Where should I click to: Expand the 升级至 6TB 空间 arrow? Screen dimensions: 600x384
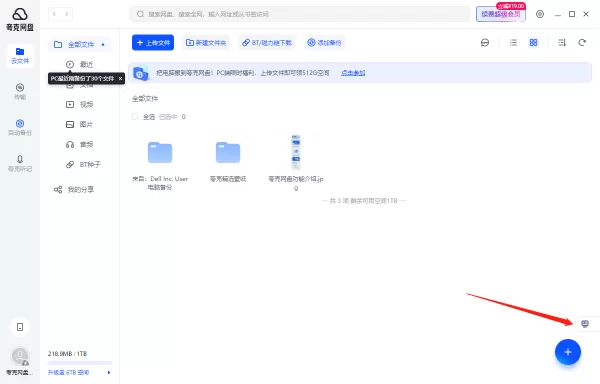pos(109,373)
